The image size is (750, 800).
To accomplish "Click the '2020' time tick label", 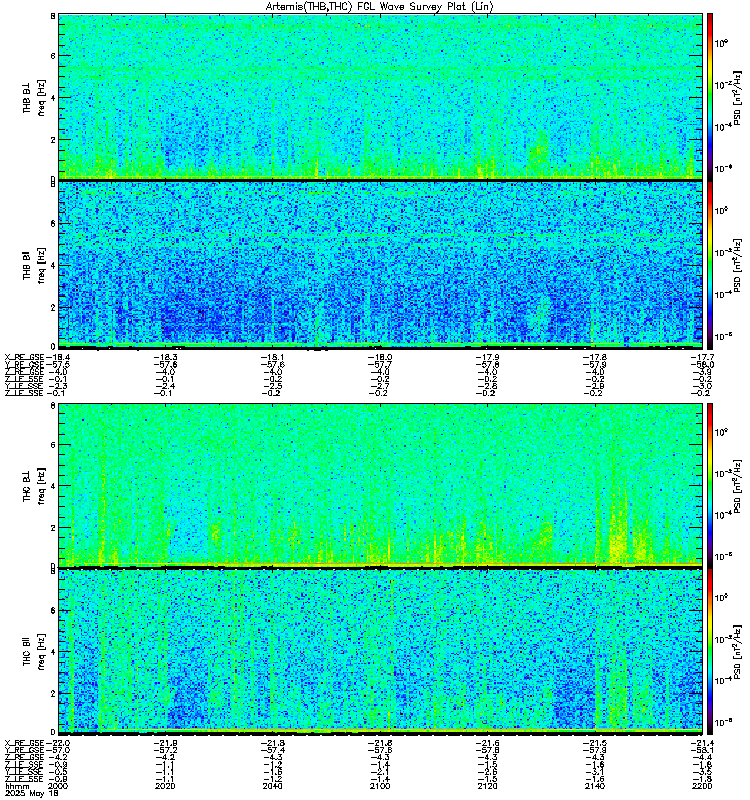I will click(166, 786).
